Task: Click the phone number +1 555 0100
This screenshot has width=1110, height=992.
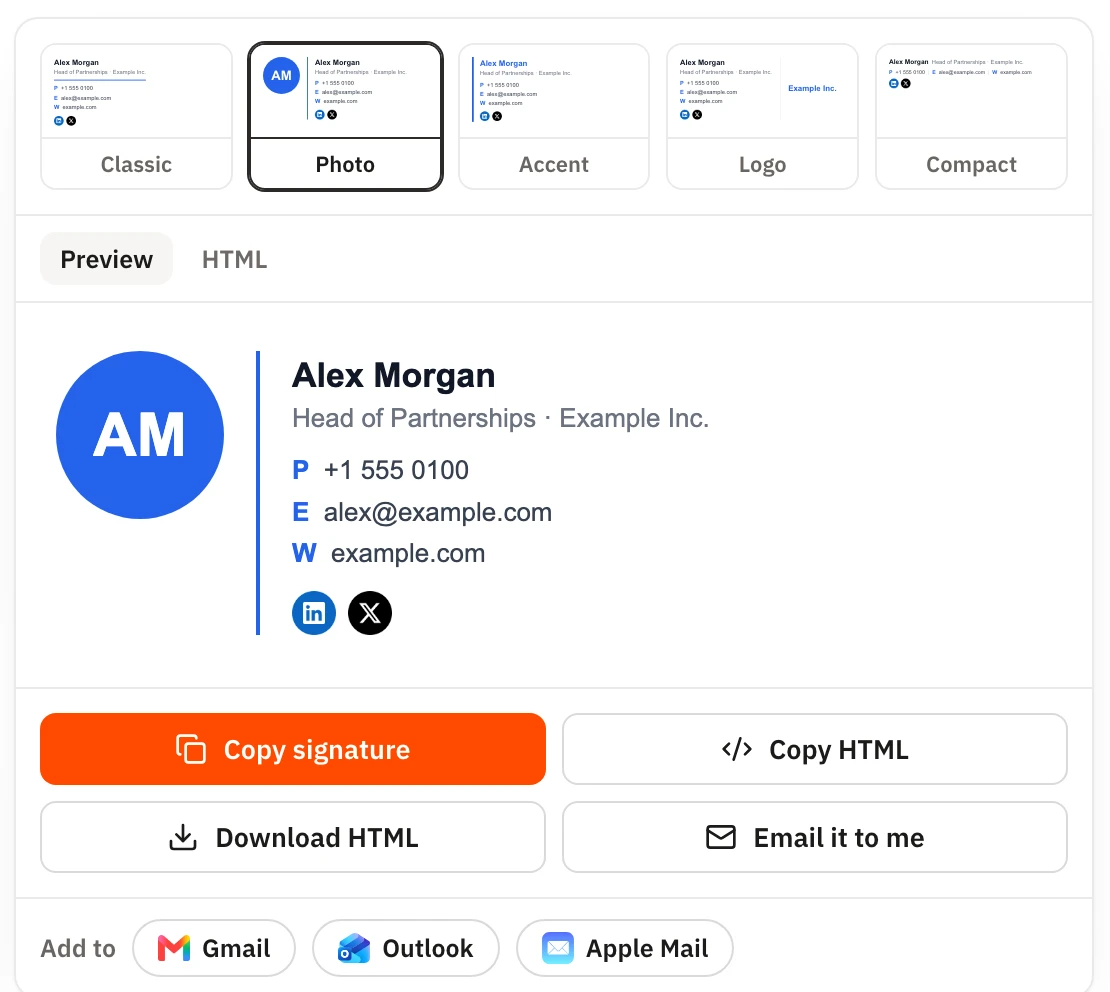Action: (x=396, y=470)
